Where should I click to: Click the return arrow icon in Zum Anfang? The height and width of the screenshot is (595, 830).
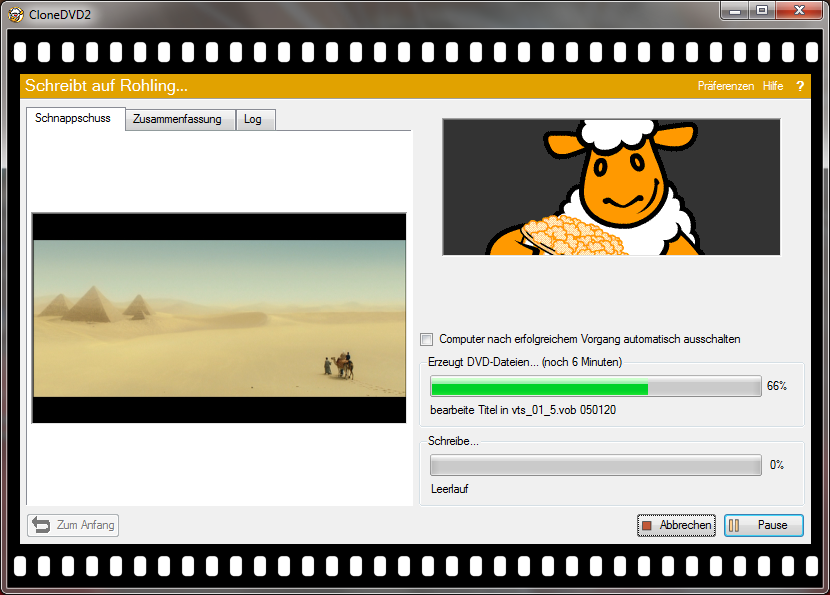[41, 525]
